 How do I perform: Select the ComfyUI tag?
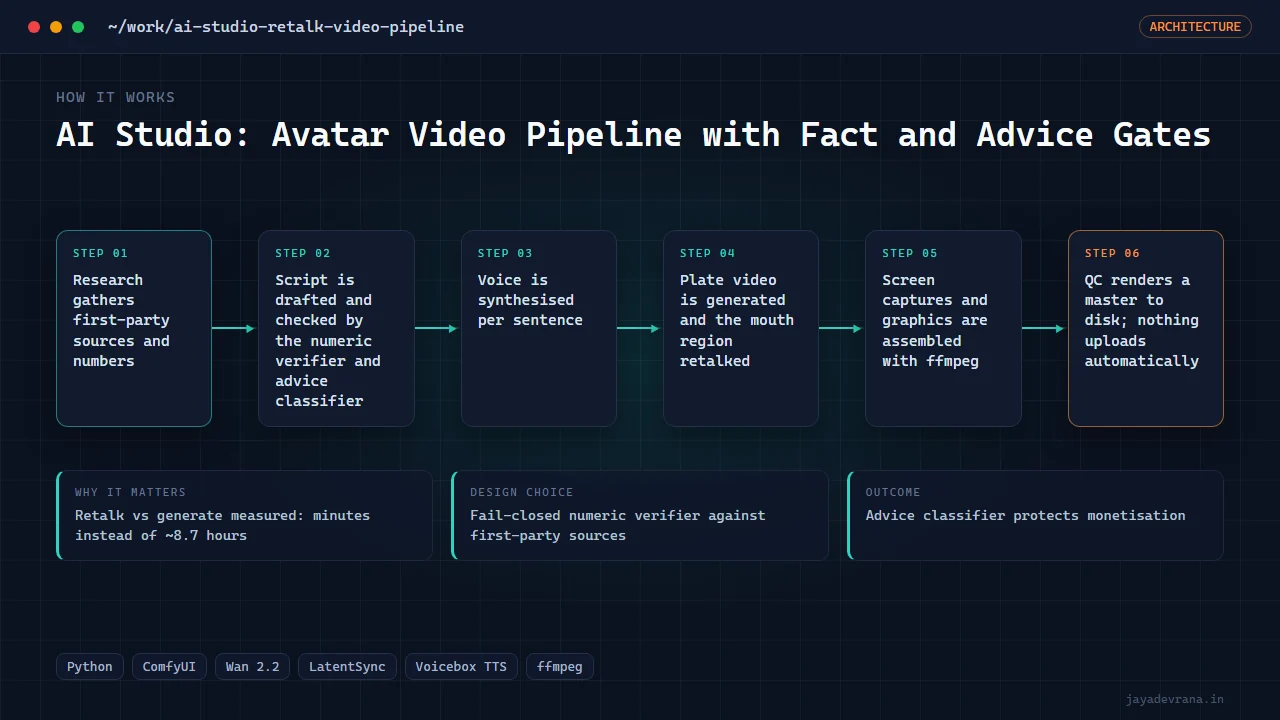pyautogui.click(x=169, y=667)
